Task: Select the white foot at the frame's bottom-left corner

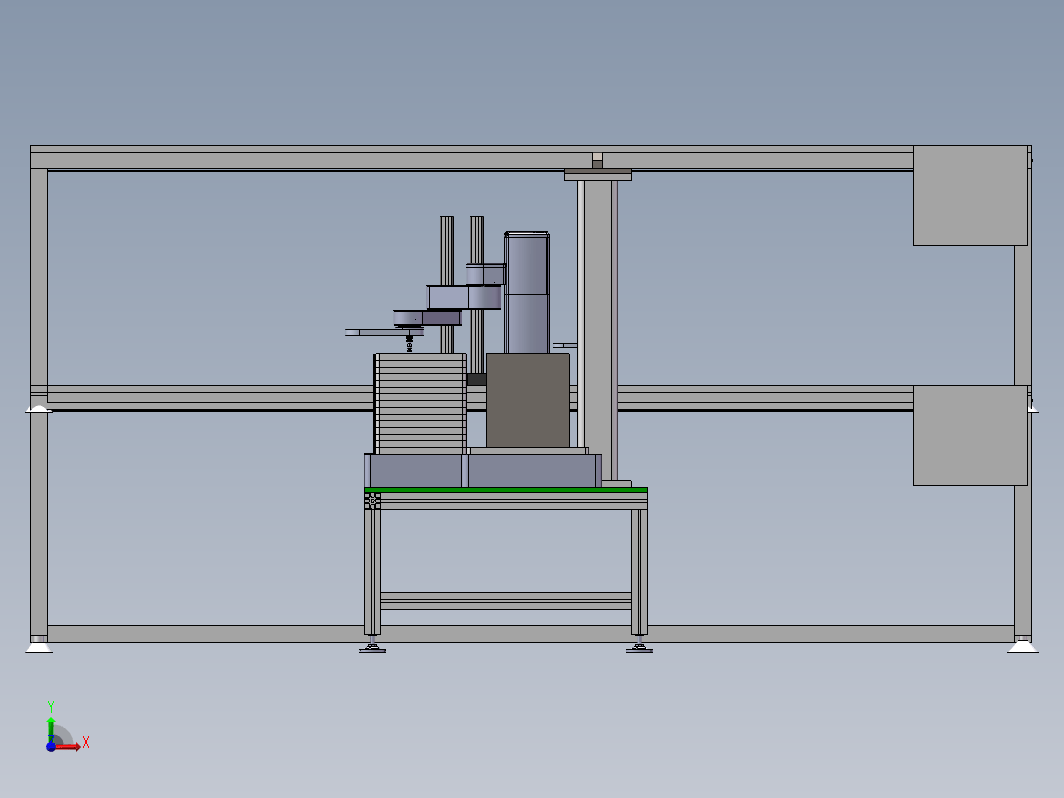Action: click(x=39, y=646)
